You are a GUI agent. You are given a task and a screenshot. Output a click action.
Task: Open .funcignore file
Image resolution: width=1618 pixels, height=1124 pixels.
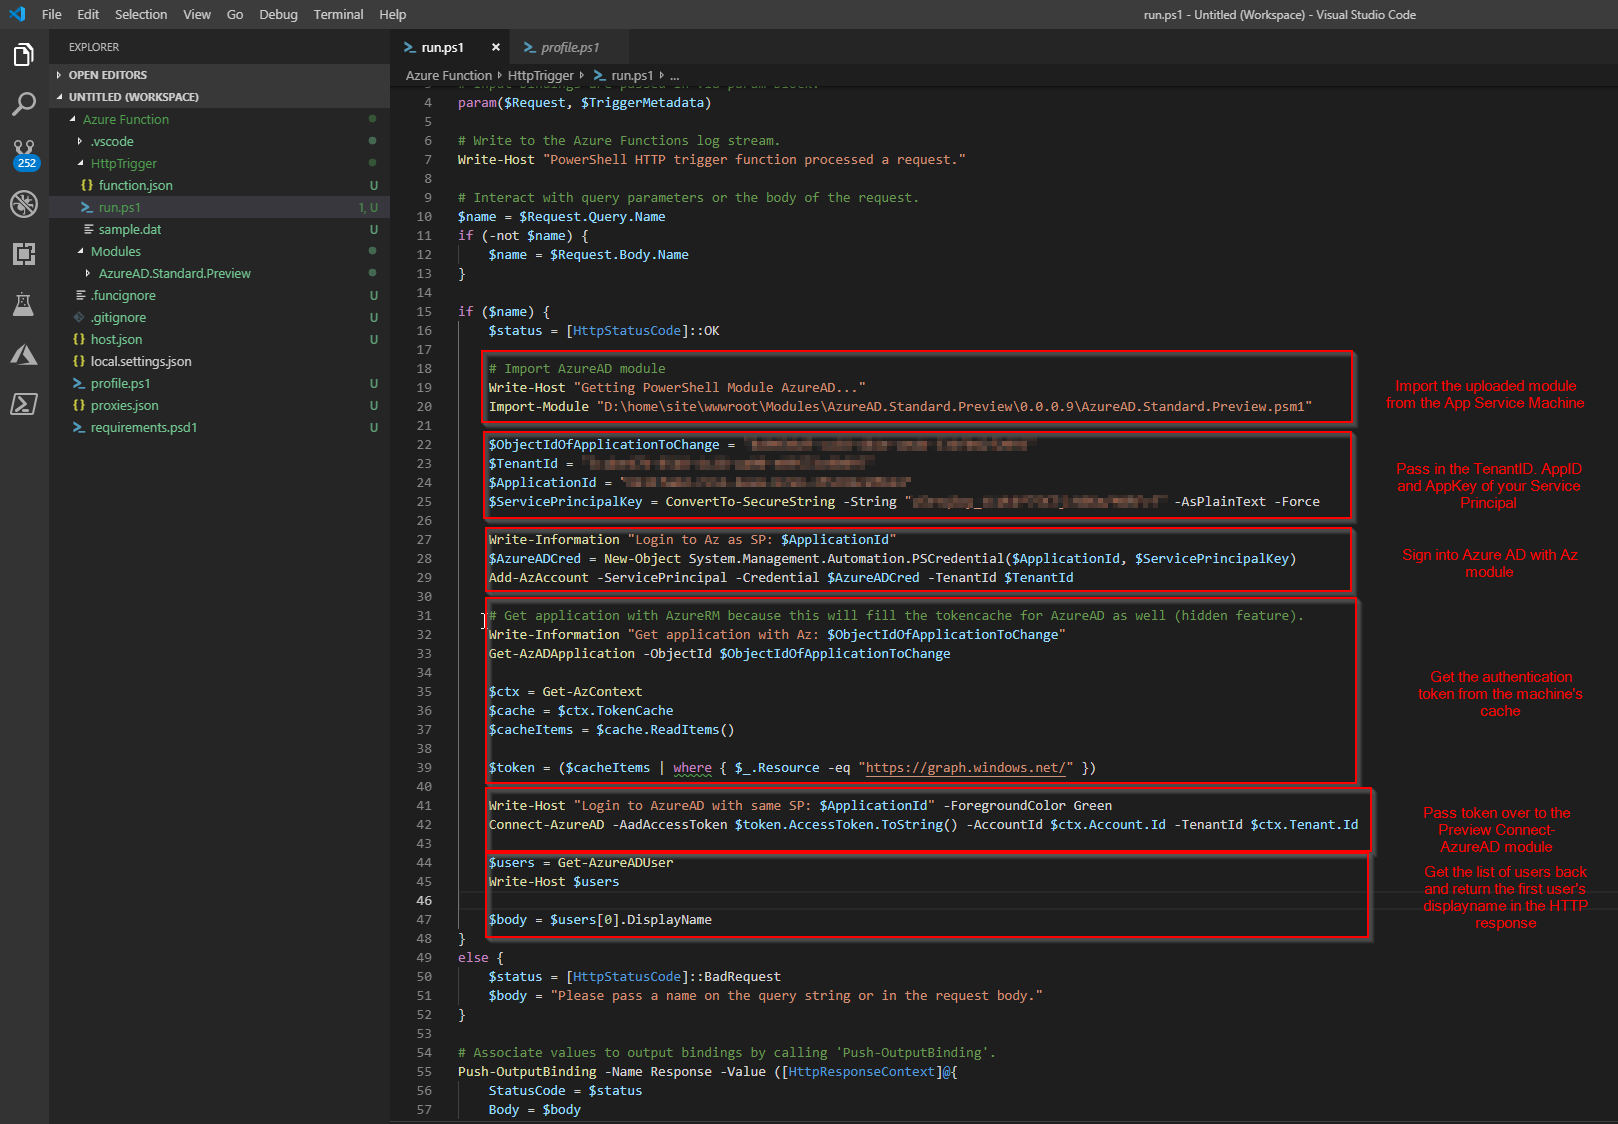tap(220, 295)
